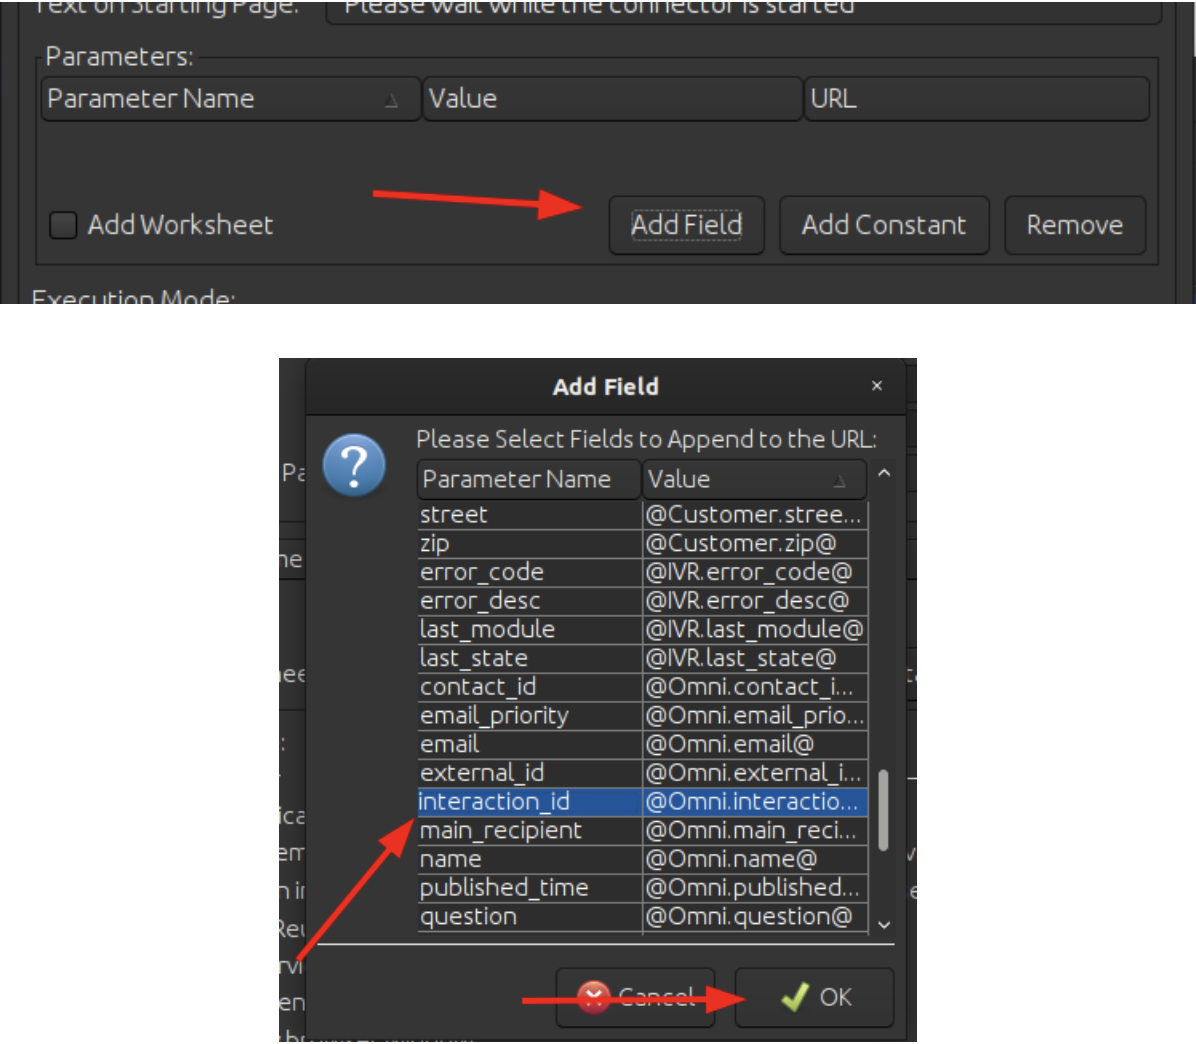
Task: Select the zip row
Action: (x=642, y=544)
